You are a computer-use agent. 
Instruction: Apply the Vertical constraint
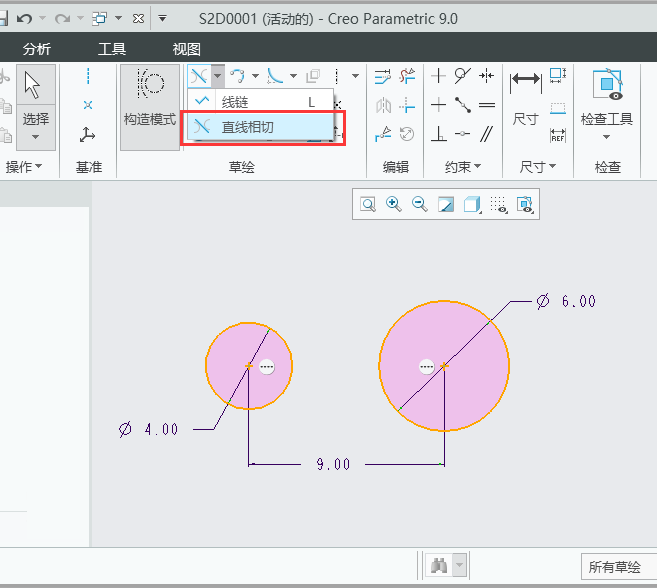coord(438,76)
